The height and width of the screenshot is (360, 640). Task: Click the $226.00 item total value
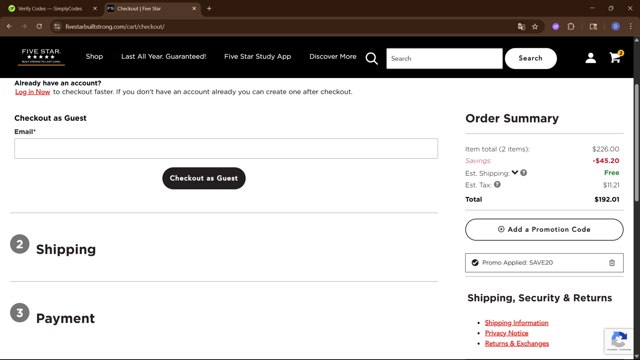606,149
